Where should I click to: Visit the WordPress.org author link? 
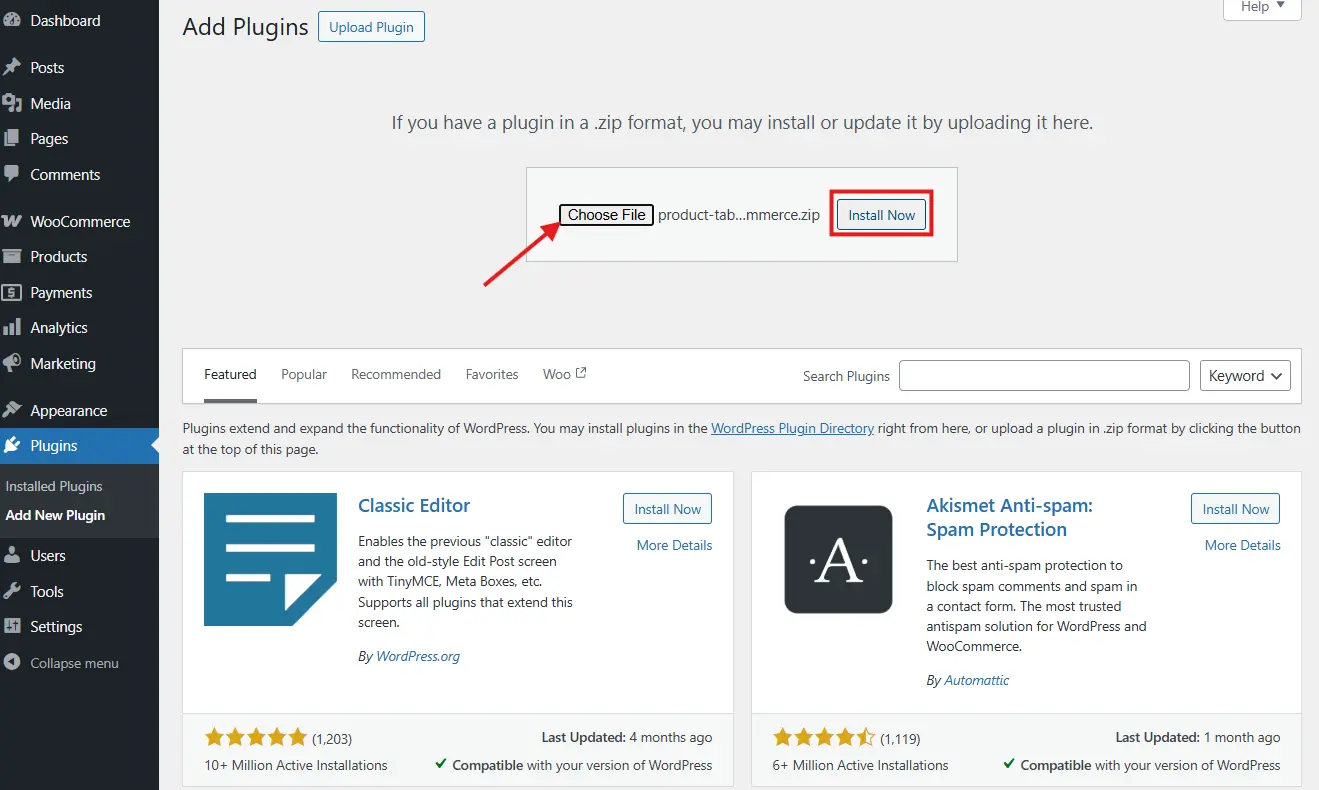point(418,656)
